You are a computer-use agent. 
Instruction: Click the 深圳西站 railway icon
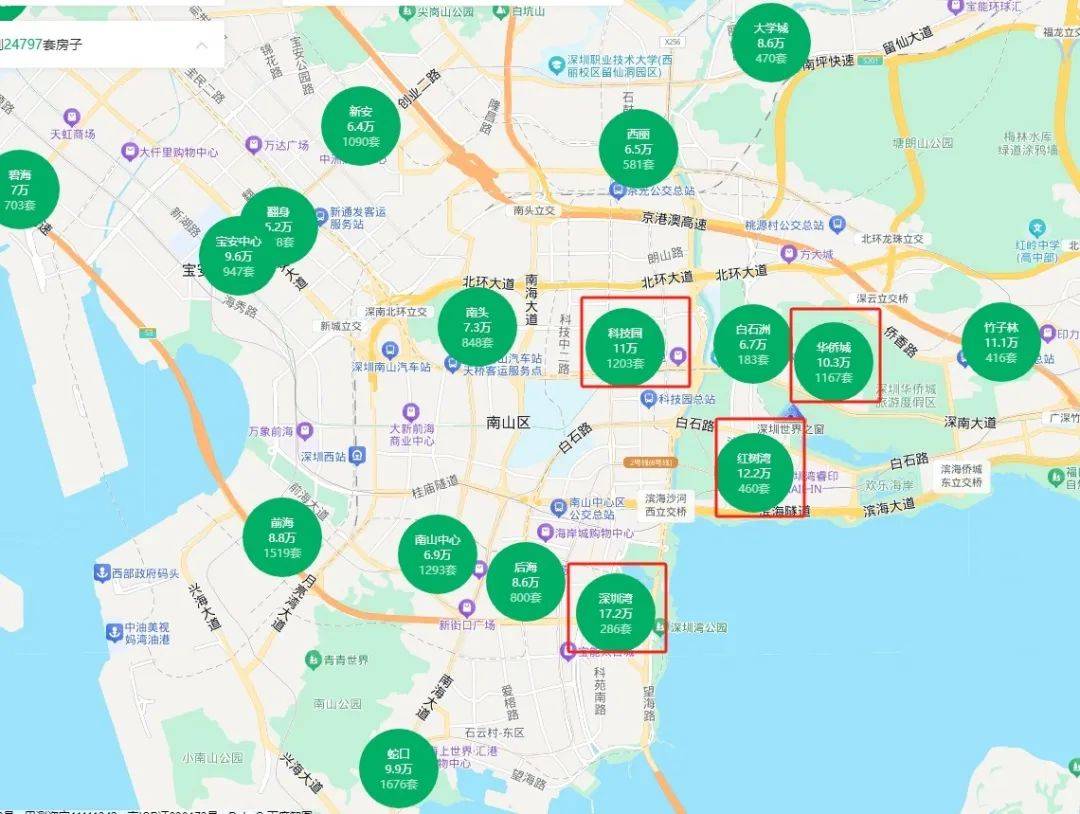(357, 455)
